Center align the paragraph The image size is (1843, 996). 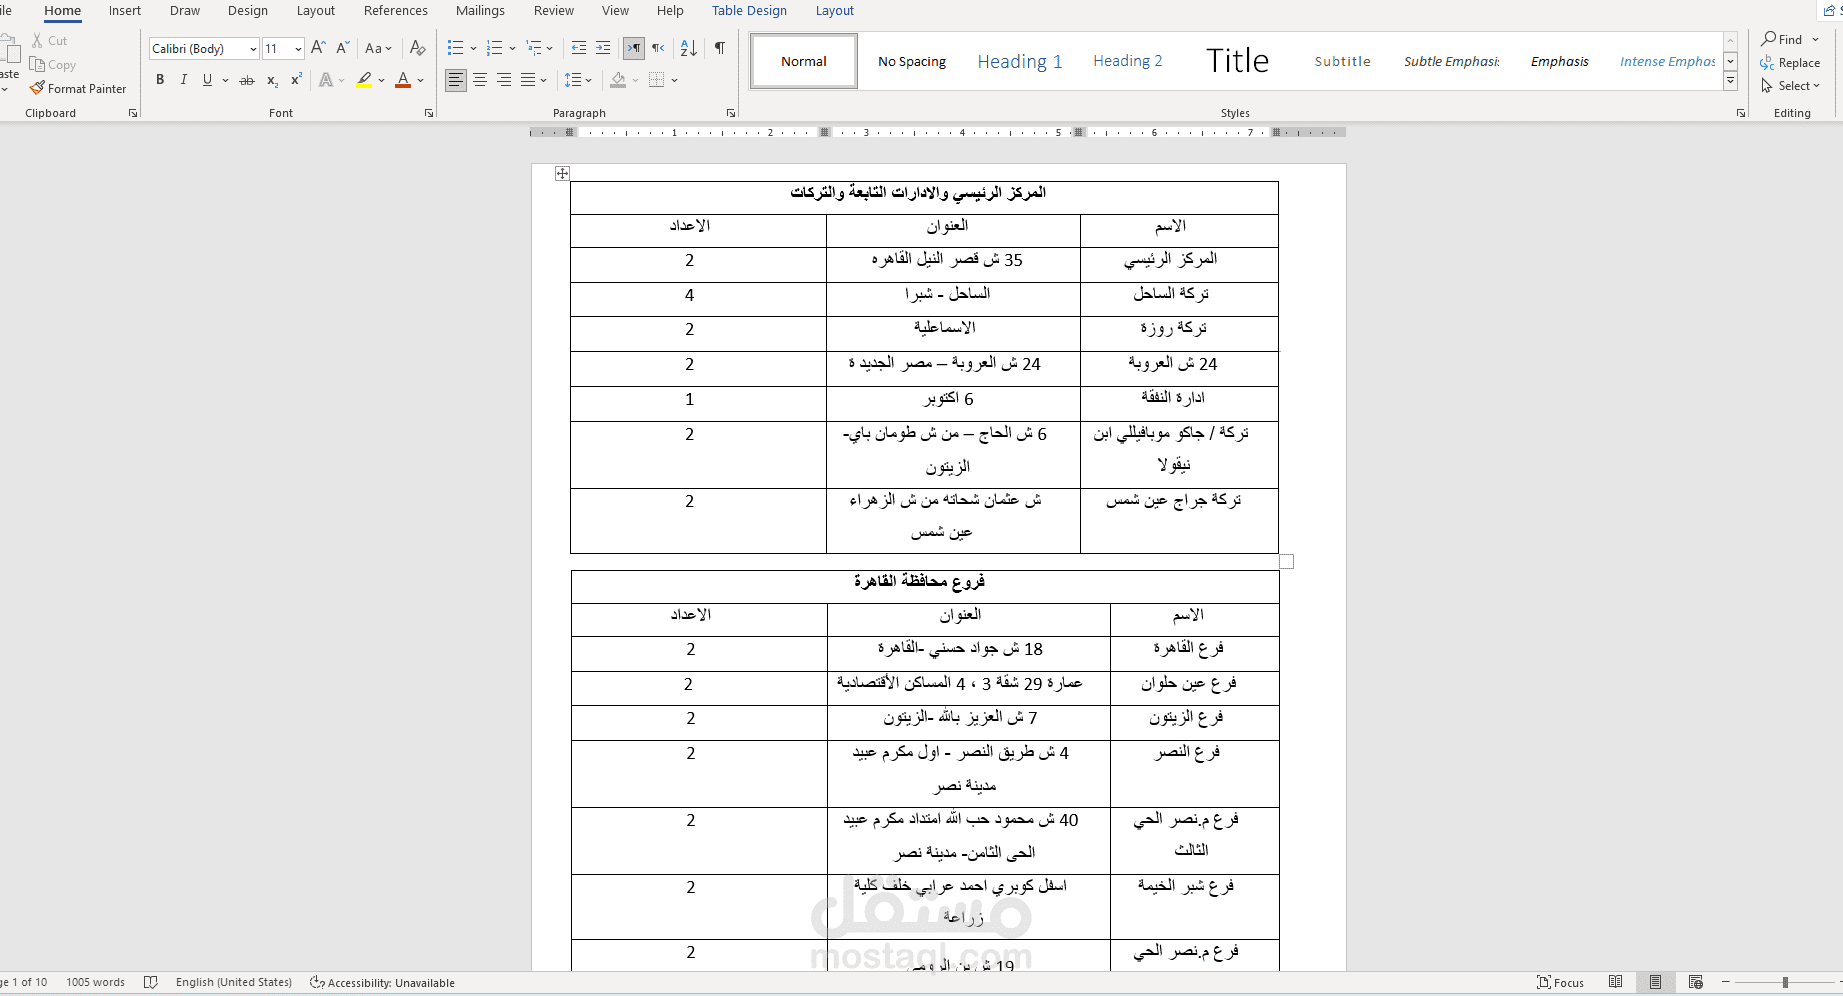click(480, 80)
